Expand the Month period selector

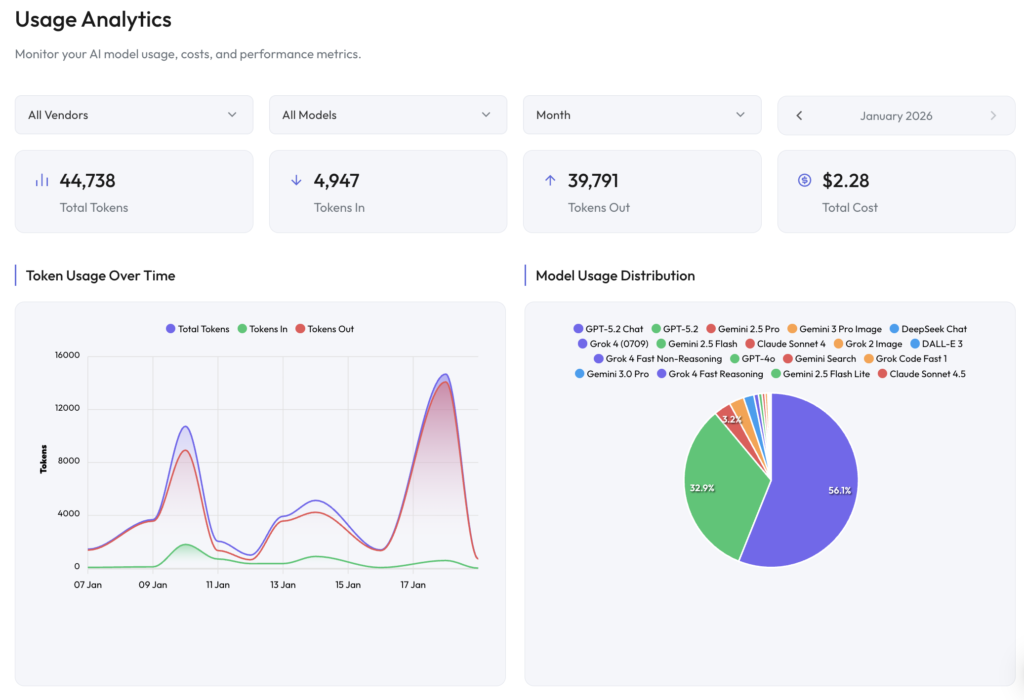pos(641,114)
